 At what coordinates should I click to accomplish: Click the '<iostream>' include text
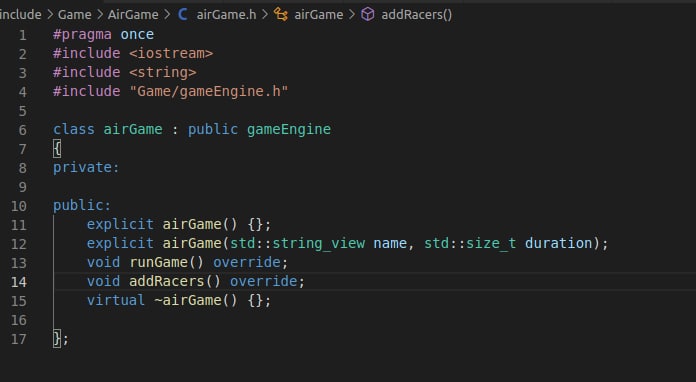(171, 53)
